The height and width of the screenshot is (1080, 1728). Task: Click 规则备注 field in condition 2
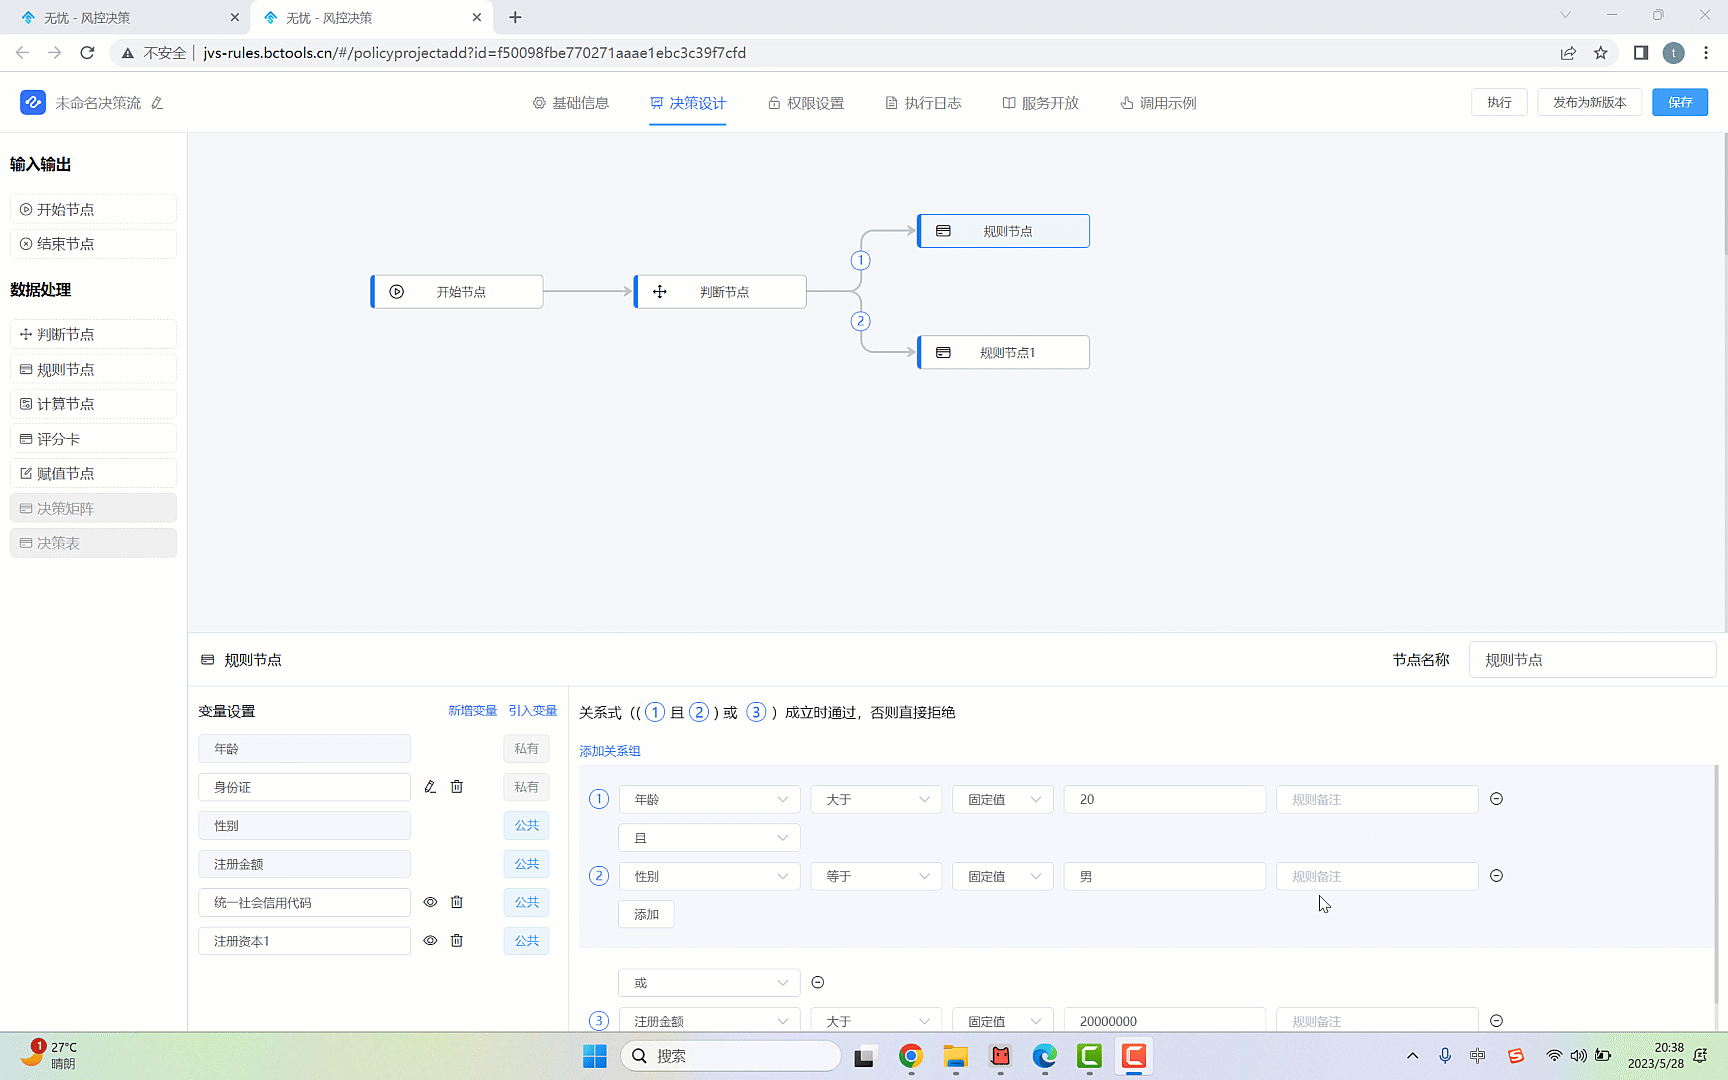tap(1377, 876)
